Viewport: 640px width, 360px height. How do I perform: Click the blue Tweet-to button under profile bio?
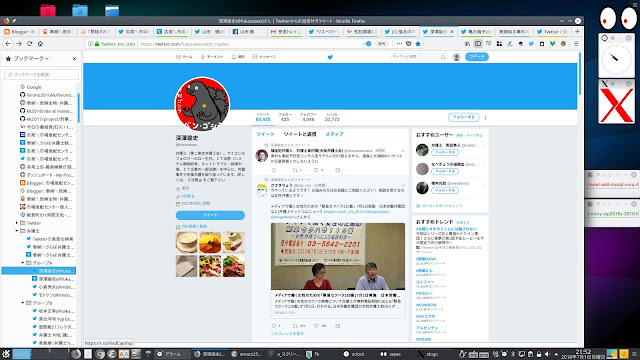pos(210,215)
